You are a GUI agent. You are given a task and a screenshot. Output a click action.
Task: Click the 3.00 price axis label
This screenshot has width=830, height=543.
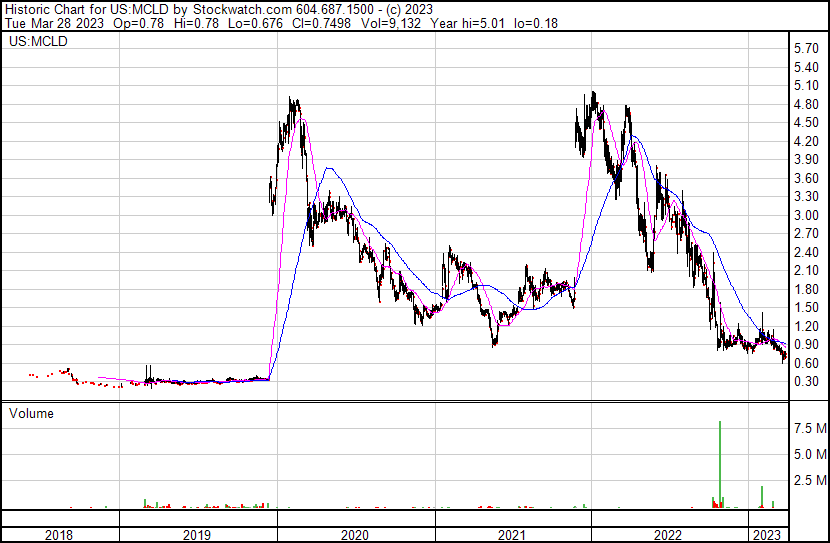pos(805,216)
